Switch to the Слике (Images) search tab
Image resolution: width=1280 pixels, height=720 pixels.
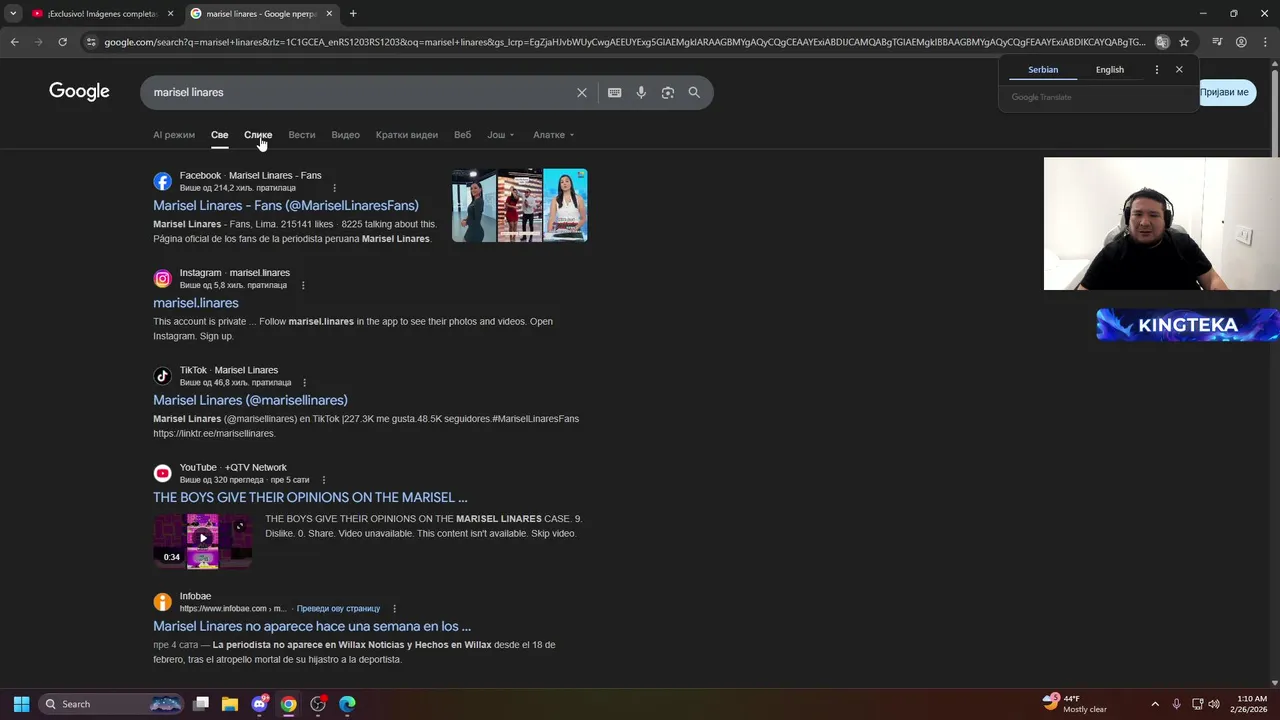(x=258, y=135)
